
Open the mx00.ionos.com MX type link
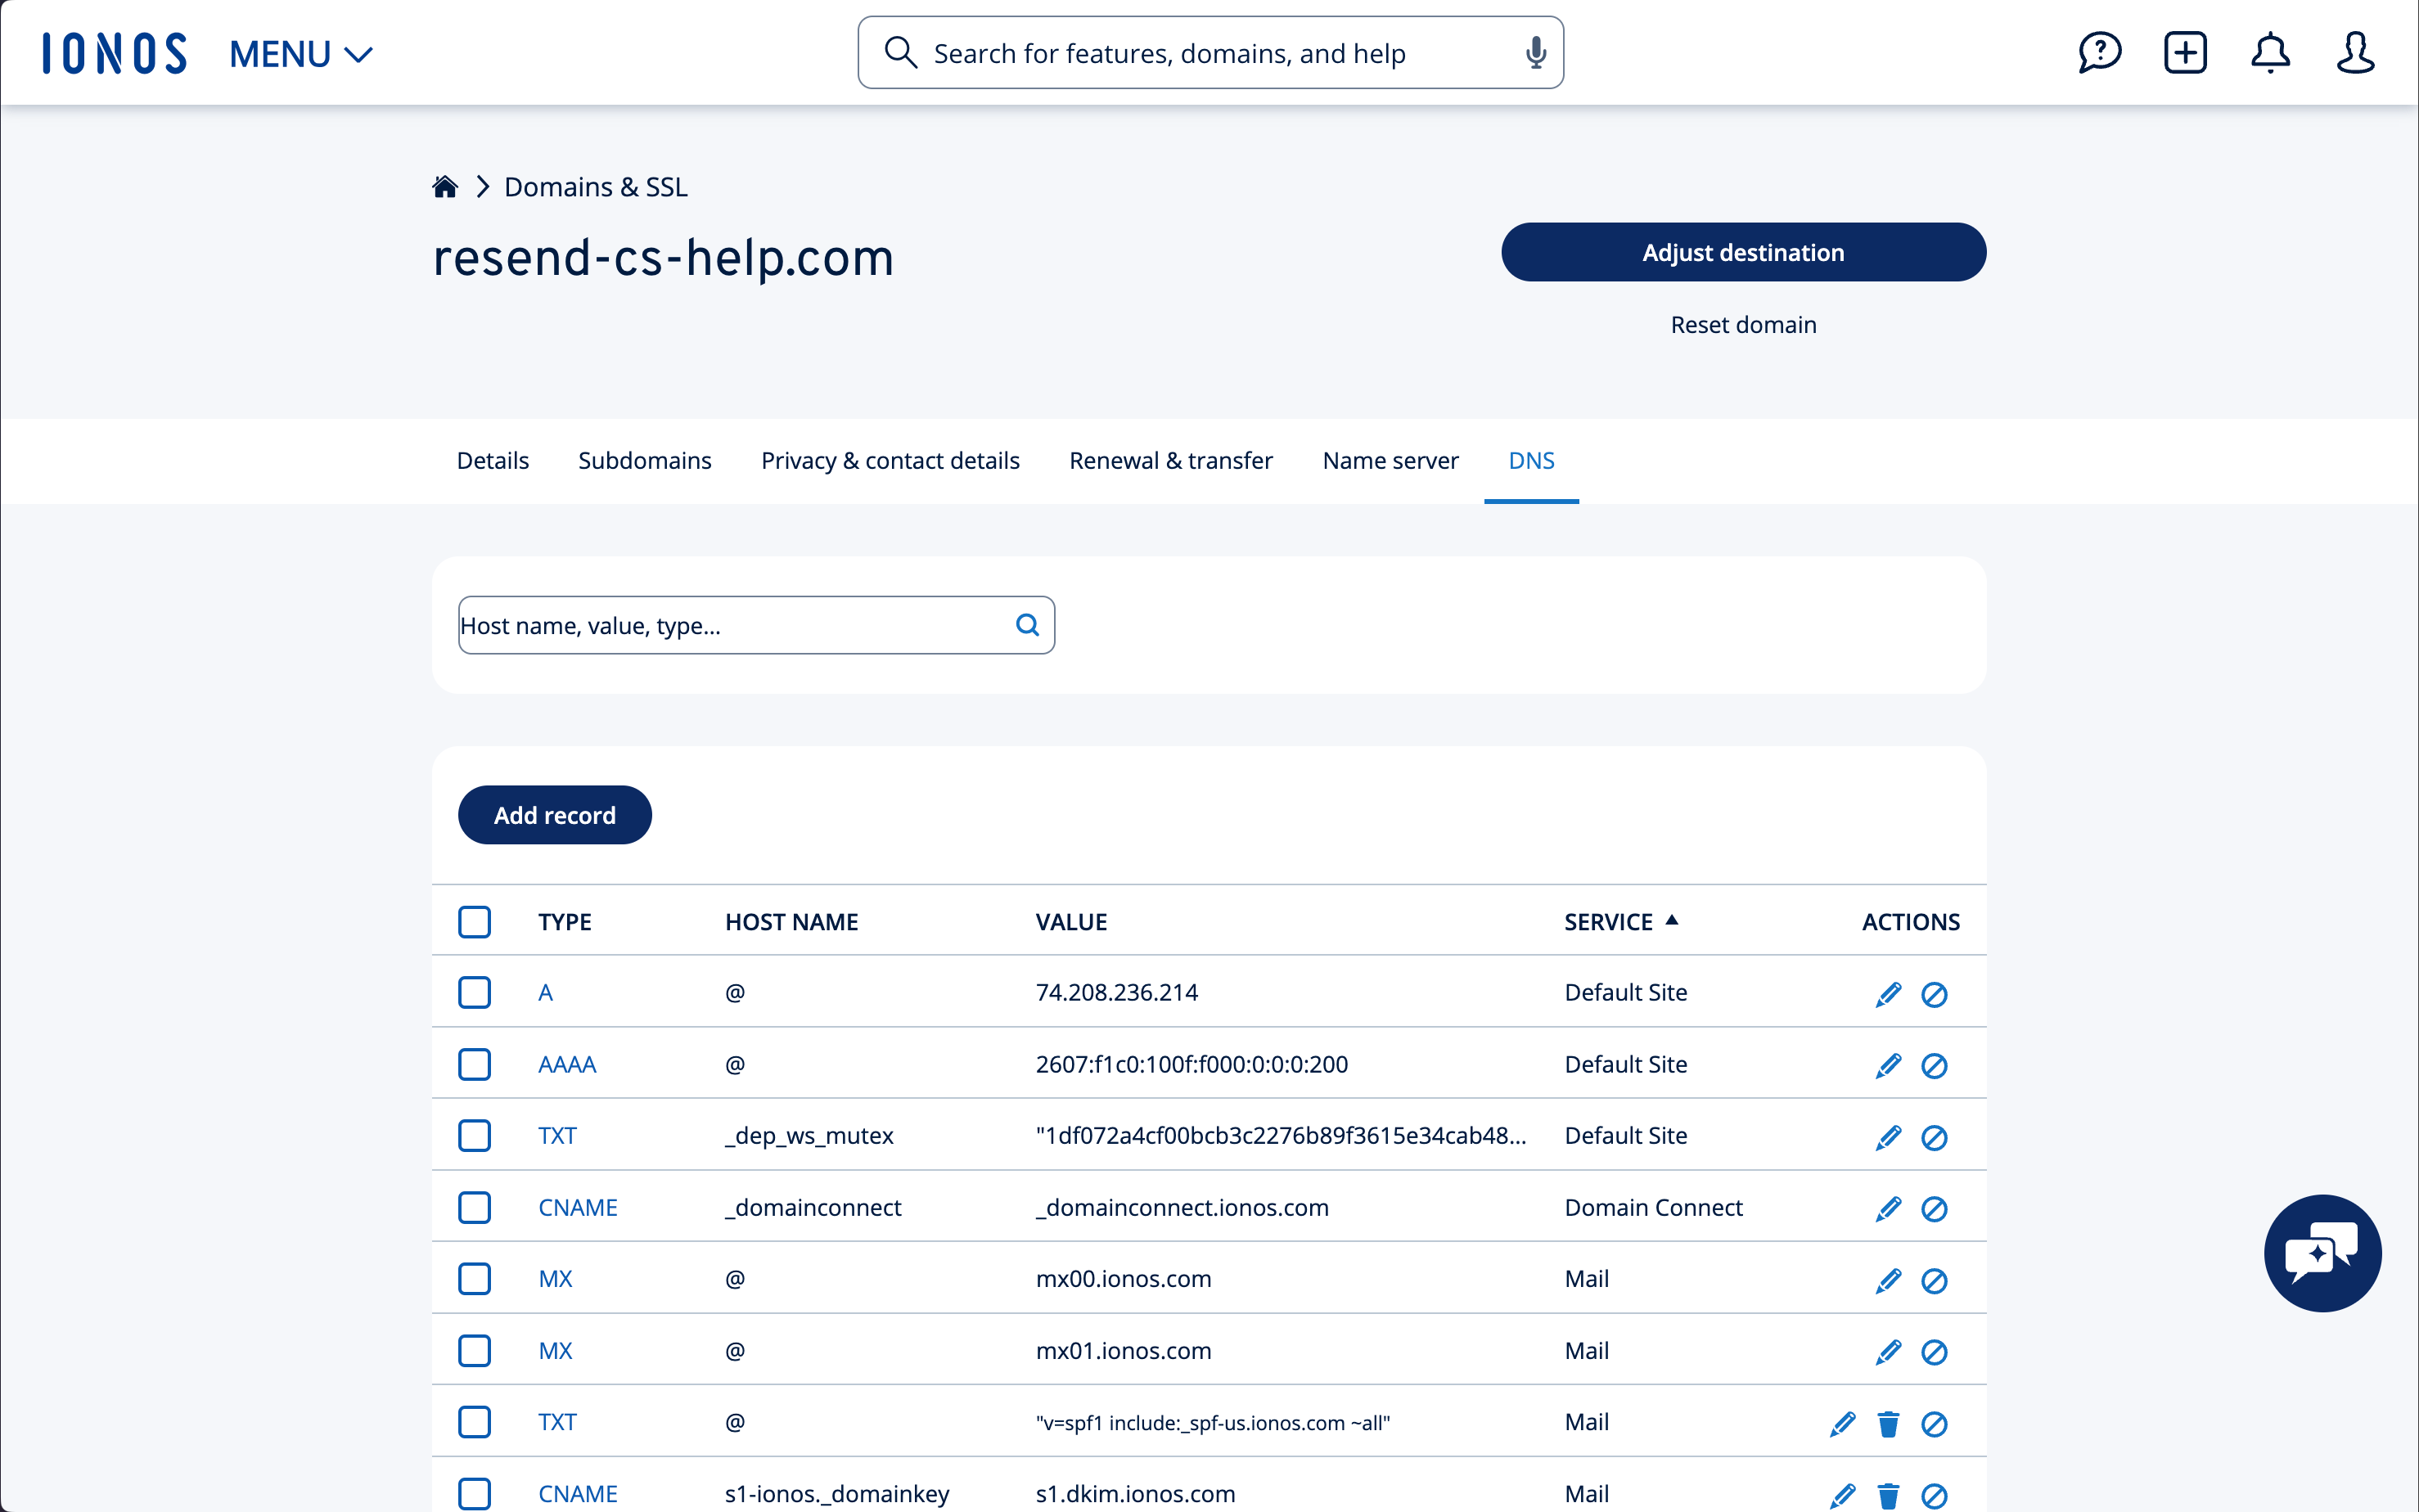point(555,1278)
